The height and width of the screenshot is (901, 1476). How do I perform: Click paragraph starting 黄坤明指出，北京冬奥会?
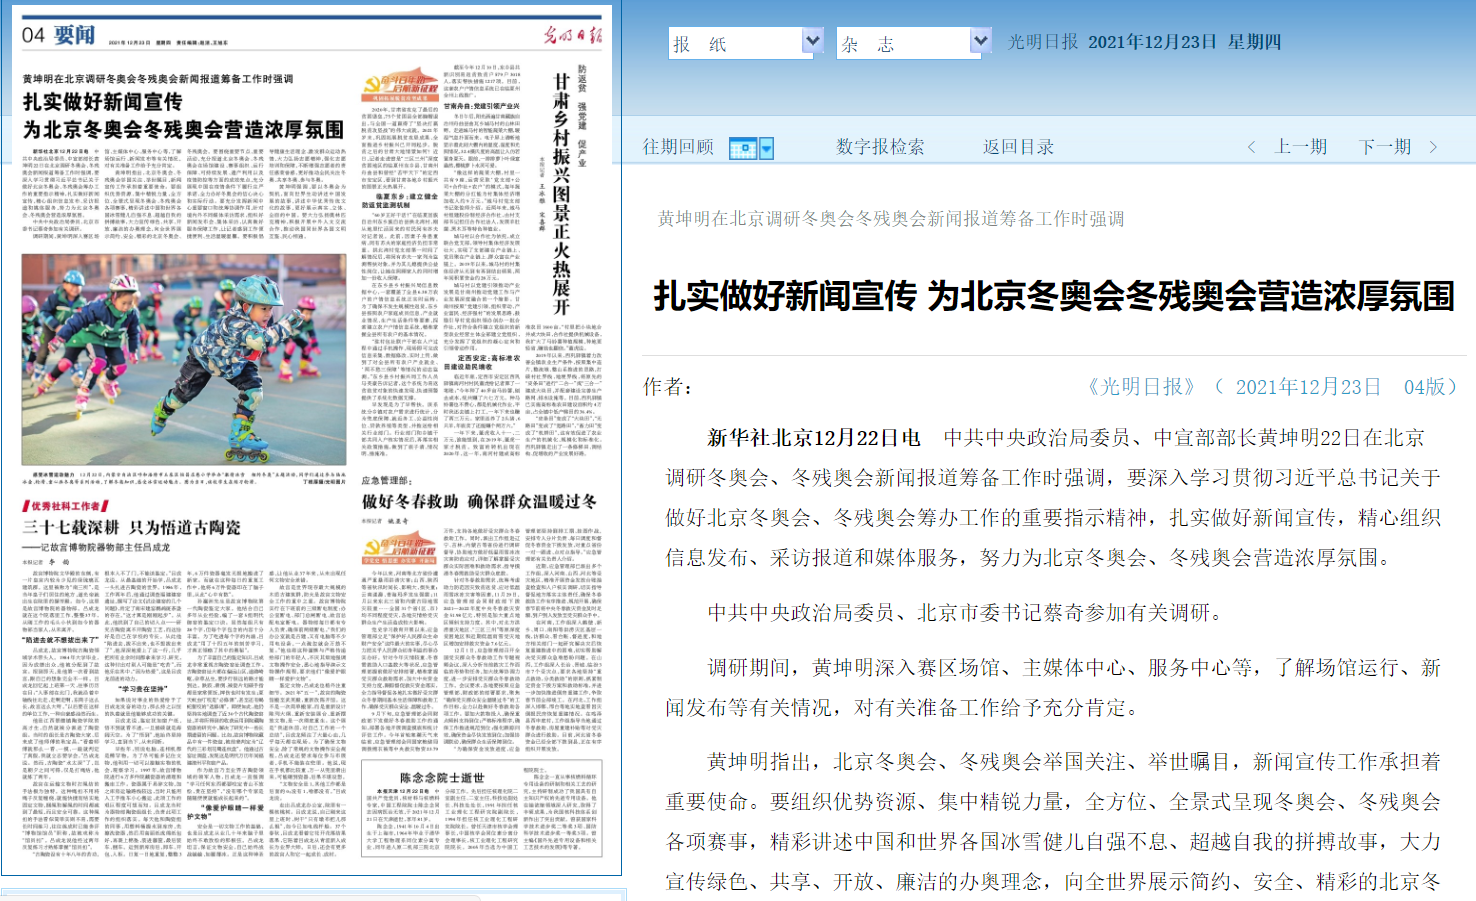click(1053, 821)
